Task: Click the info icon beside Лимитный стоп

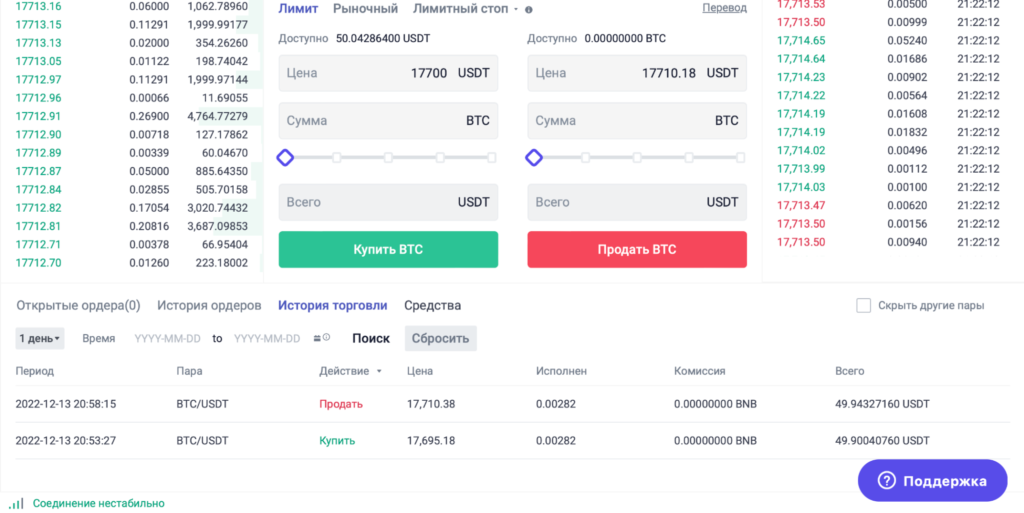Action: [x=528, y=9]
